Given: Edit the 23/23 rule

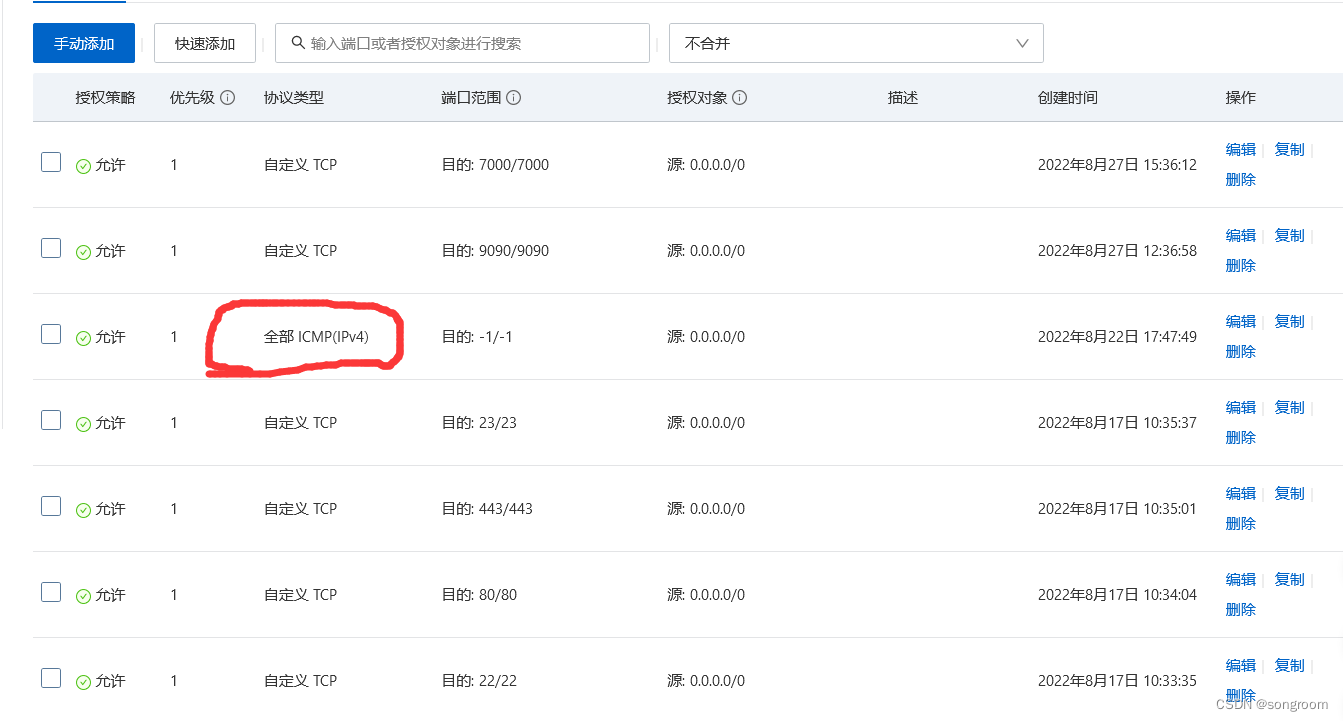Looking at the screenshot, I should [1241, 408].
